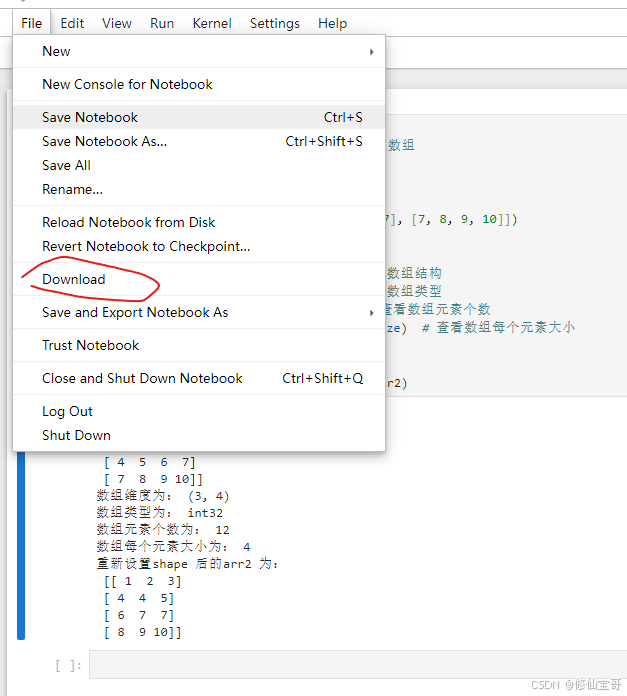Click output row '[ 8 9 10]]'
Image resolution: width=627 pixels, height=696 pixels.
click(143, 632)
